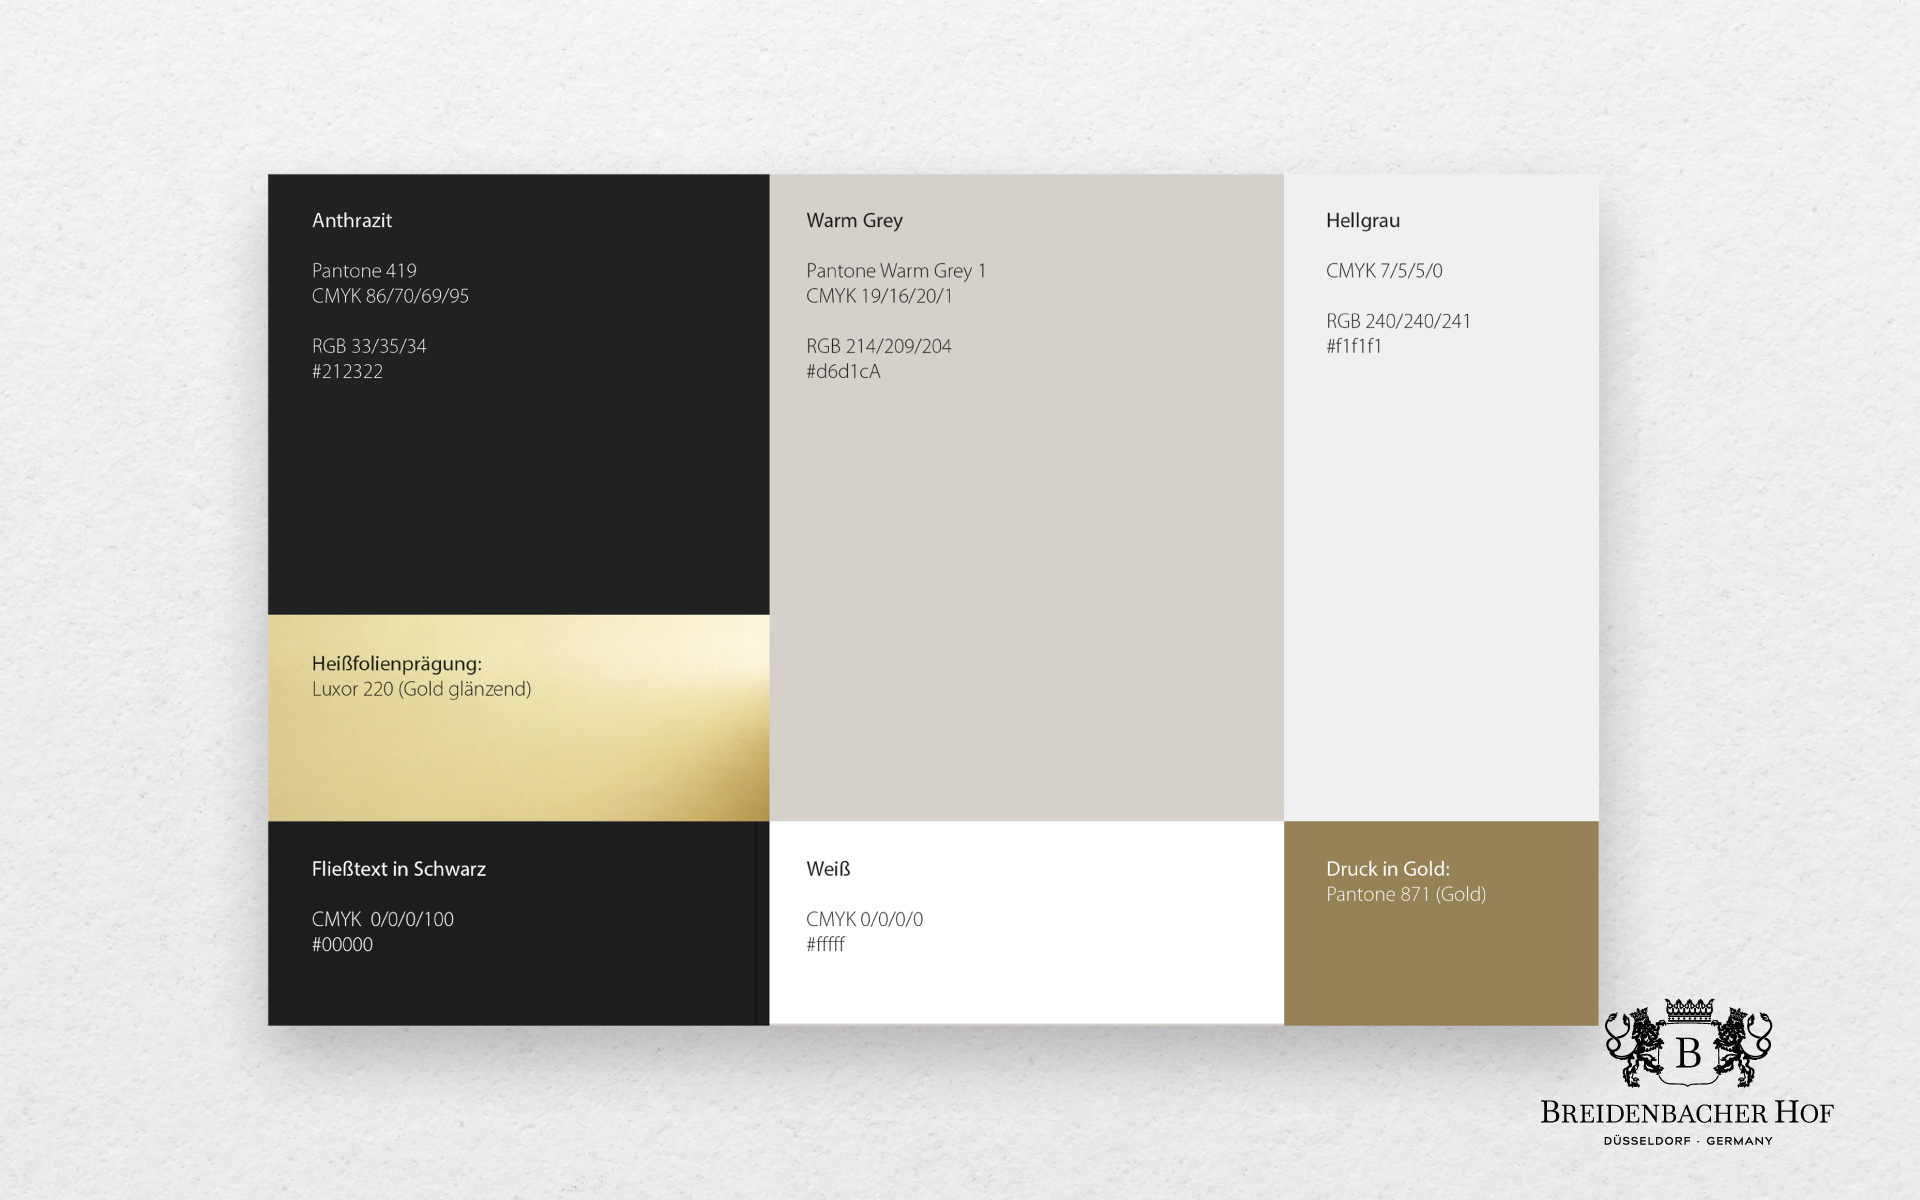
Task: Click the Pantone Warm Grey 1 text
Action: click(x=896, y=271)
